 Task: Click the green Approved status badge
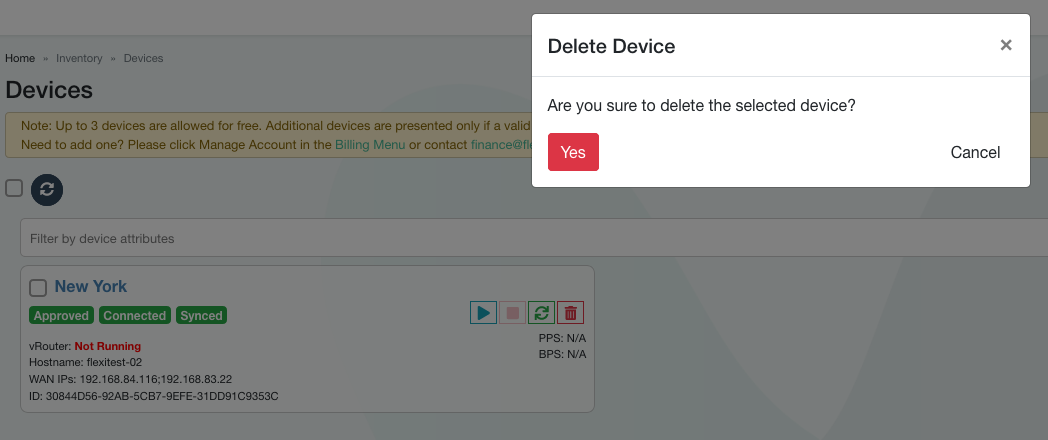pyautogui.click(x=61, y=316)
